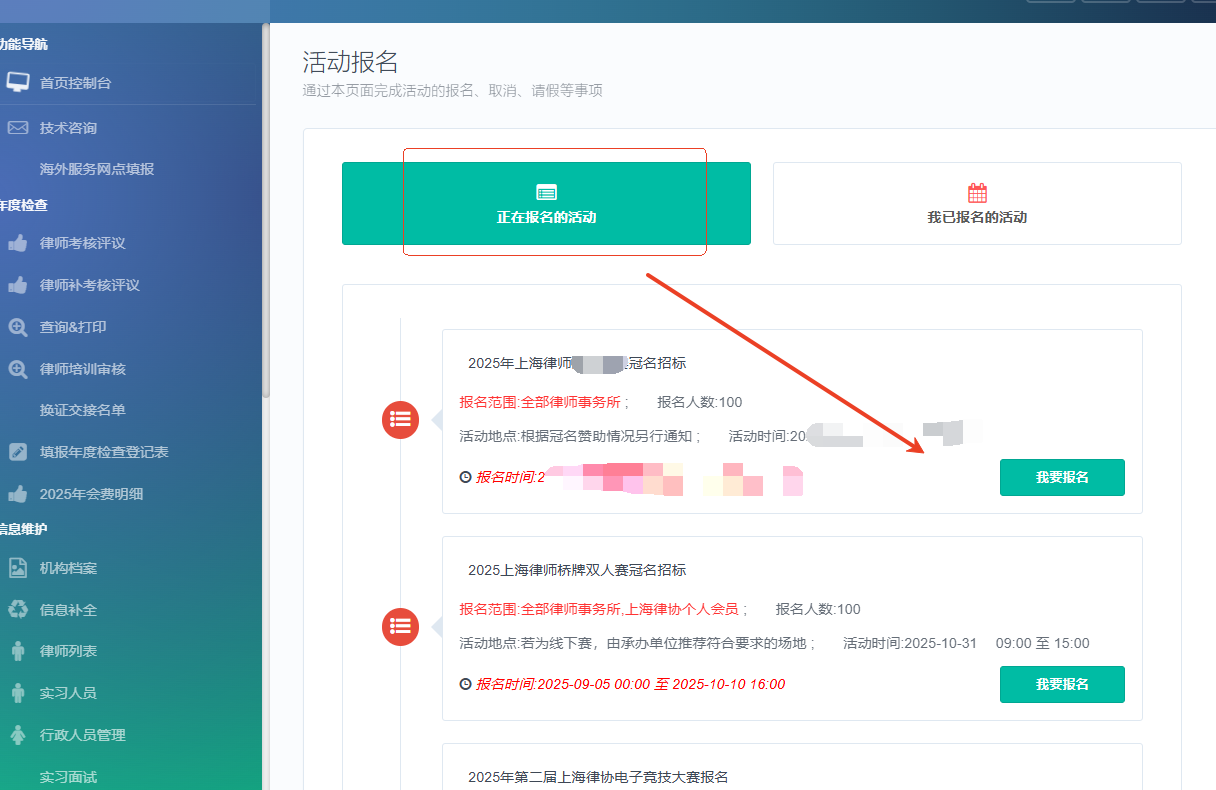This screenshot has width=1216, height=790.
Task: Click 我要报名 button in first activity card
Action: tap(1062, 477)
